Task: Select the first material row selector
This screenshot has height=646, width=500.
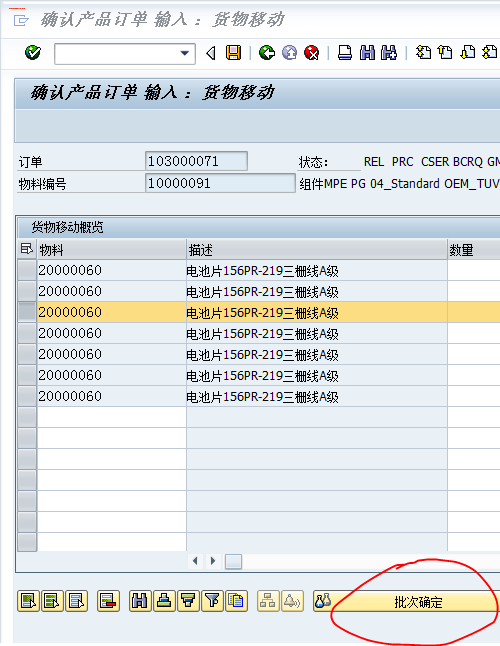Action: (x=27, y=270)
